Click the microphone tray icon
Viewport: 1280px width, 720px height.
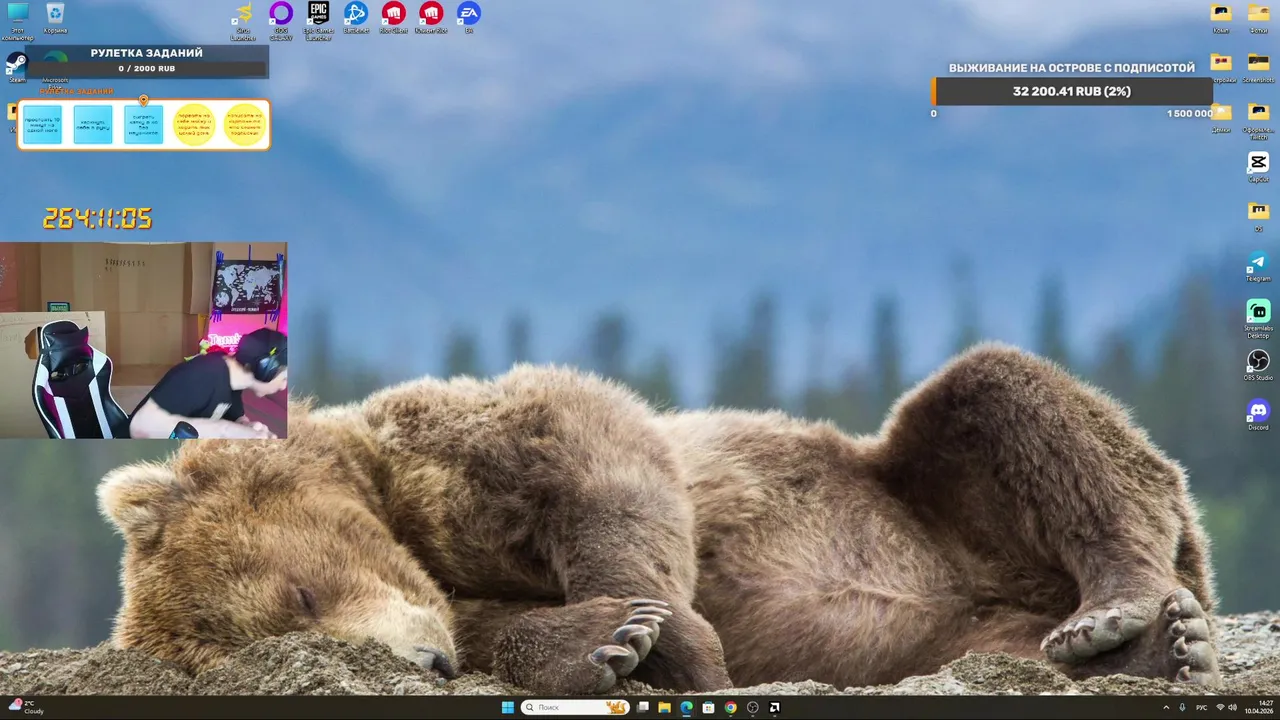[x=1182, y=707]
